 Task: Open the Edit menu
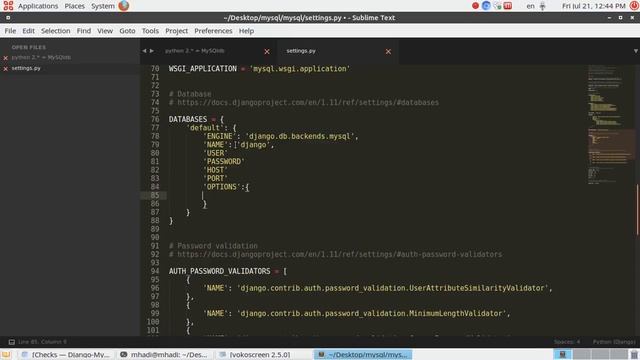click(x=28, y=31)
